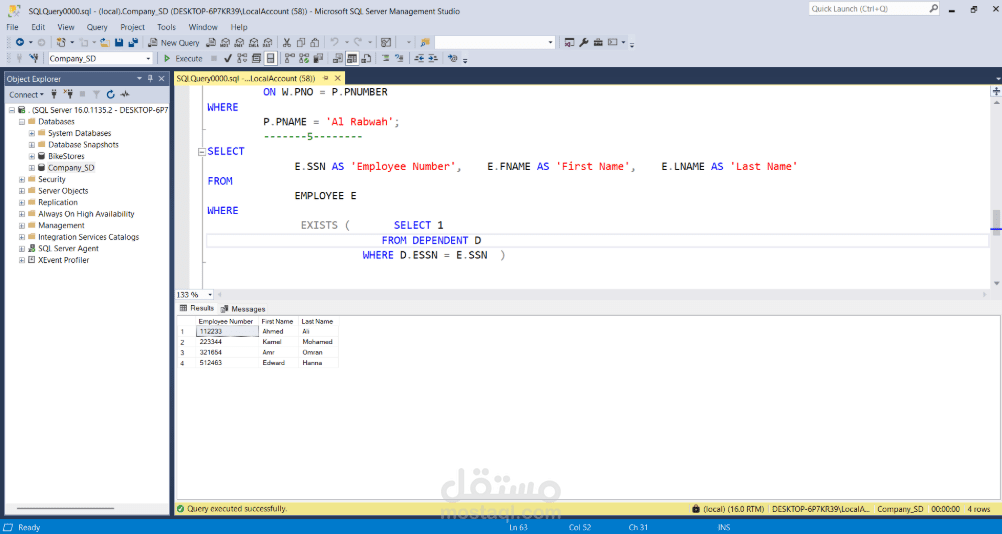Click the Object Explorer connect plug icon
Screen dimensions: 1002x534
point(54,95)
